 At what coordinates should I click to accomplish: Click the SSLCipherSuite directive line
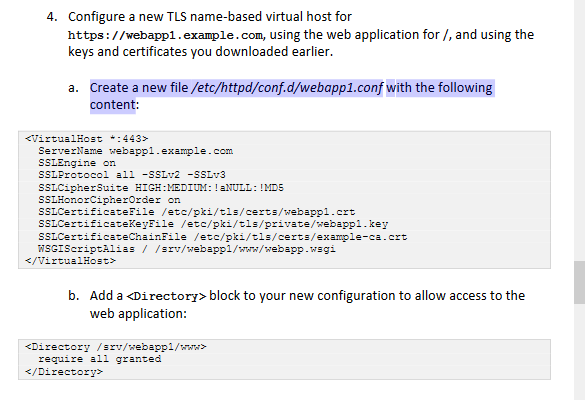(x=161, y=187)
